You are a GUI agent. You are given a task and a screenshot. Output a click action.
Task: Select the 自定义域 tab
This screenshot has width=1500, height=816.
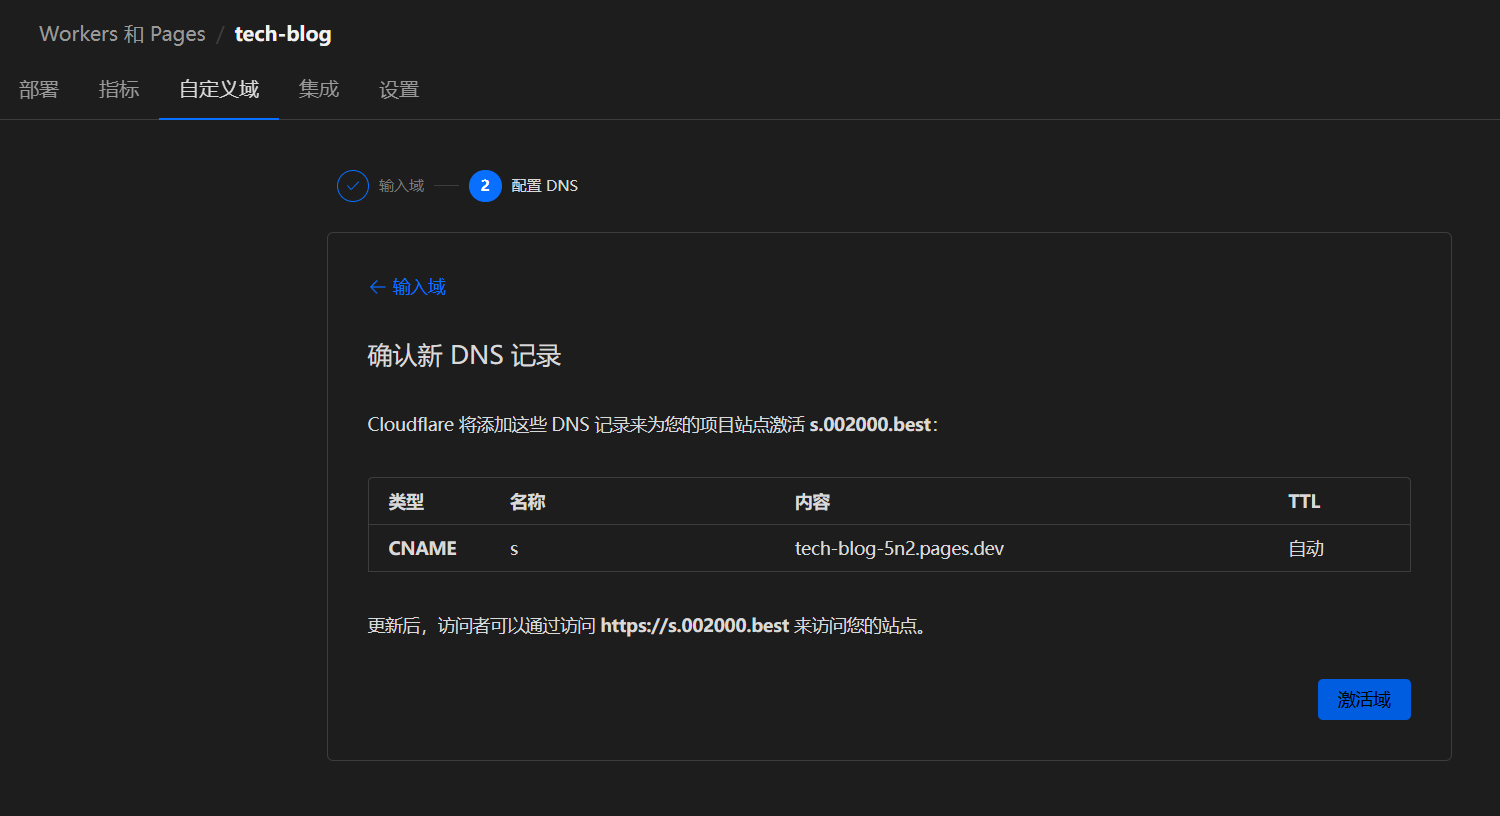coord(219,90)
